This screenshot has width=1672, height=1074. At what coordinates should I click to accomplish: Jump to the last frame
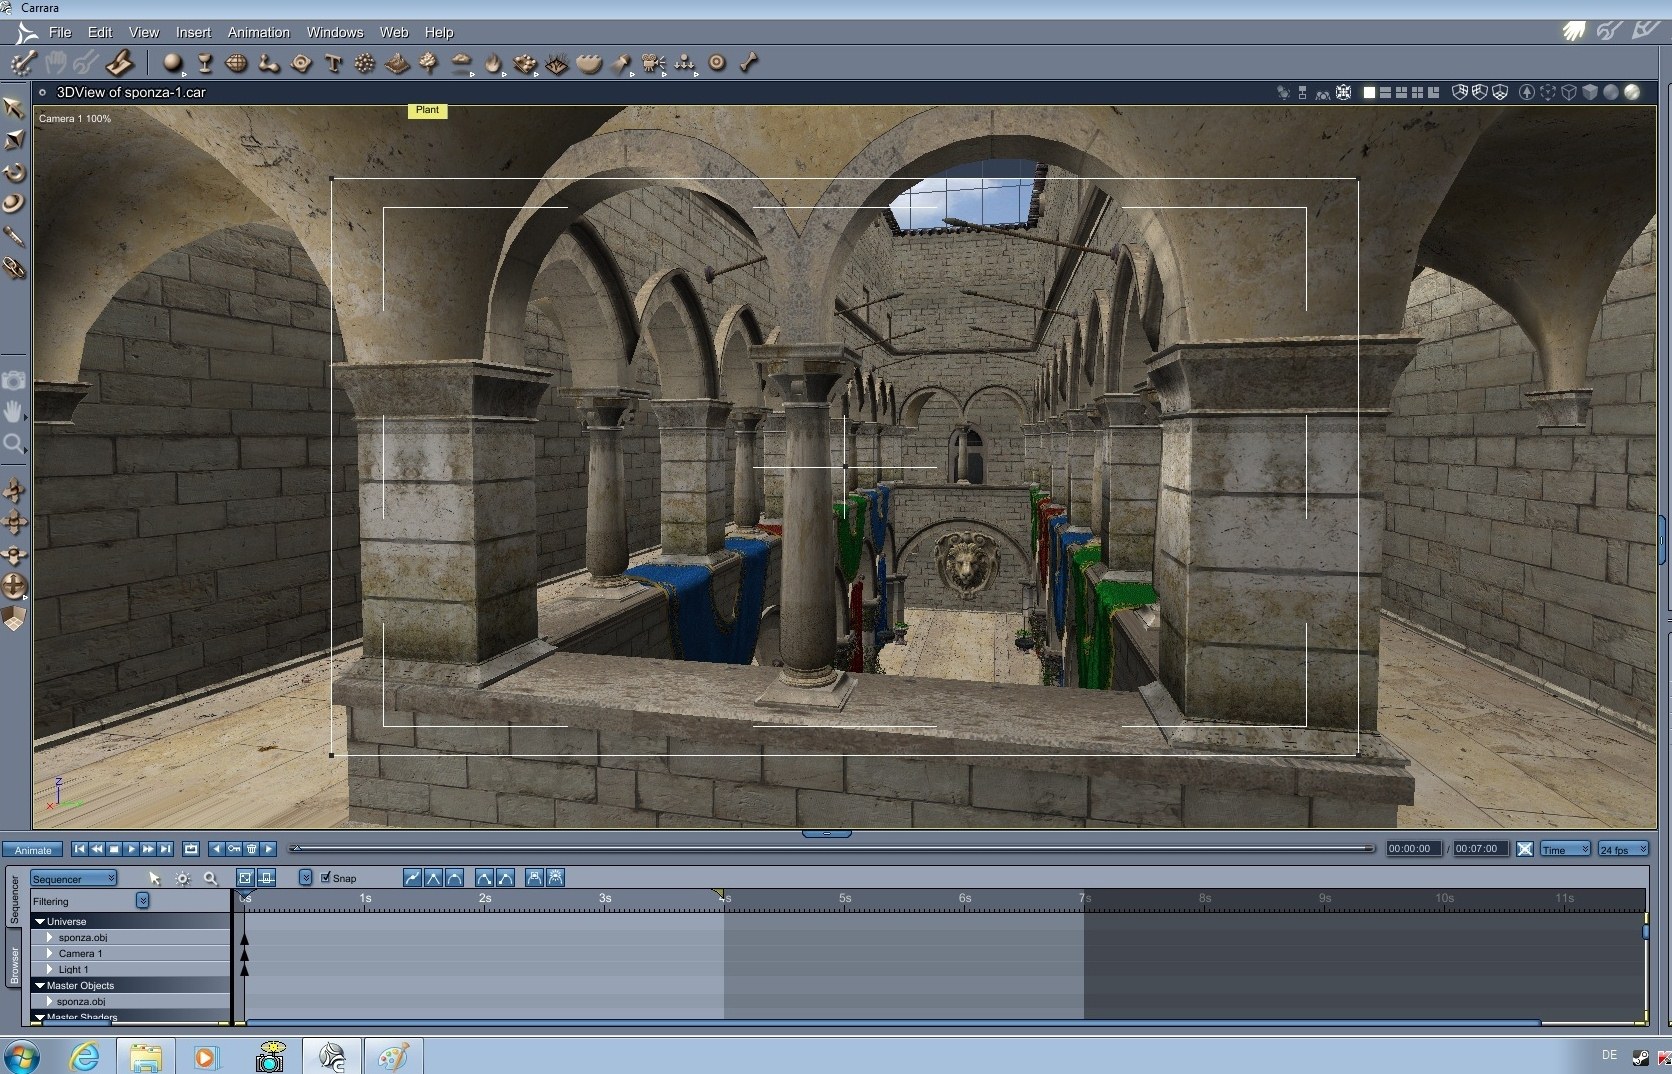166,849
